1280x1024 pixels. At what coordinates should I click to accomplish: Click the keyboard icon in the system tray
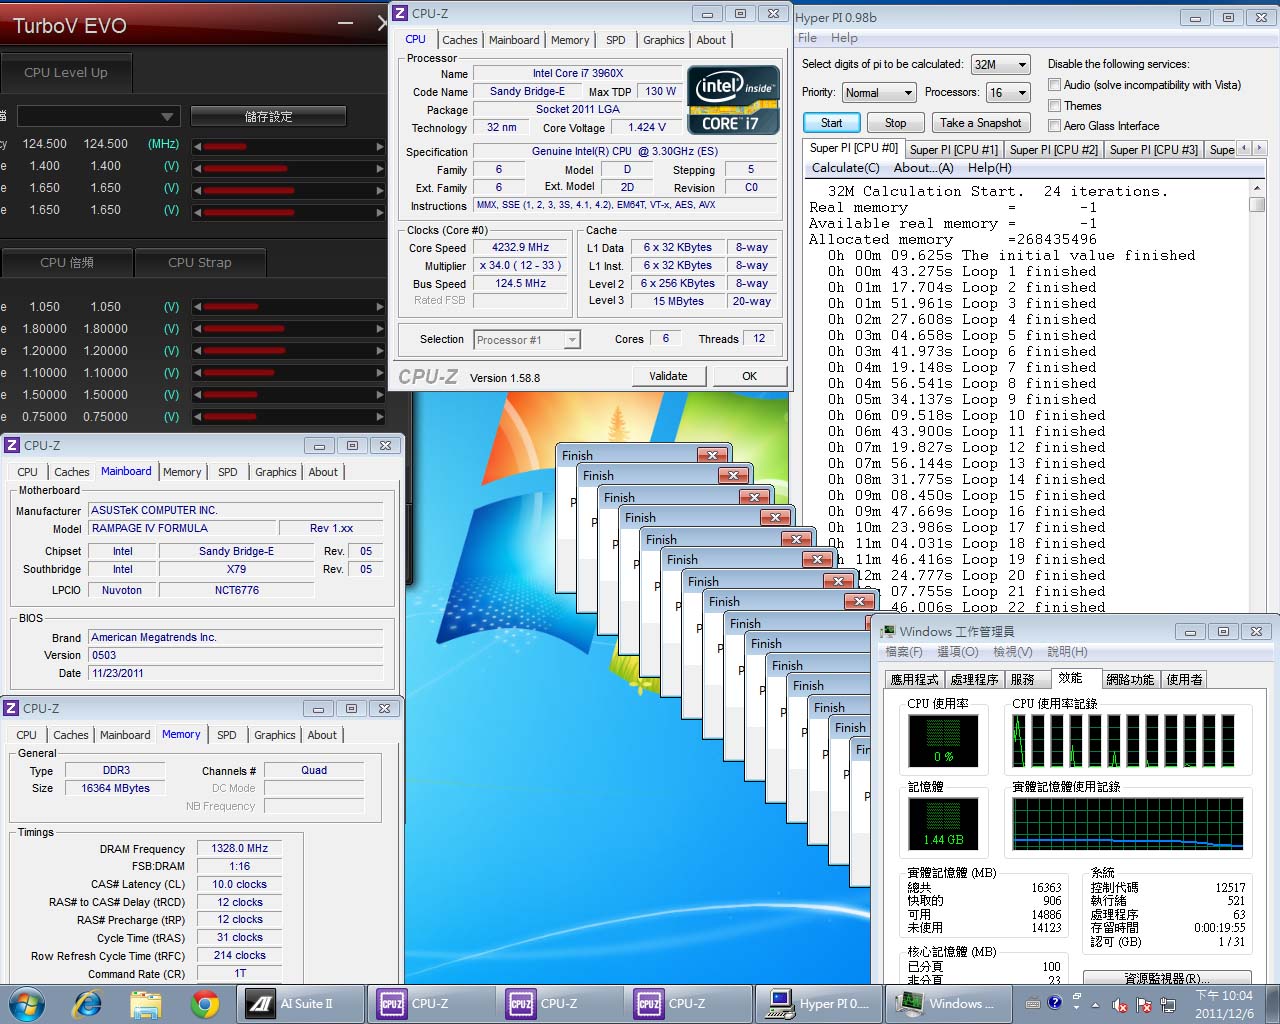(x=1033, y=1003)
